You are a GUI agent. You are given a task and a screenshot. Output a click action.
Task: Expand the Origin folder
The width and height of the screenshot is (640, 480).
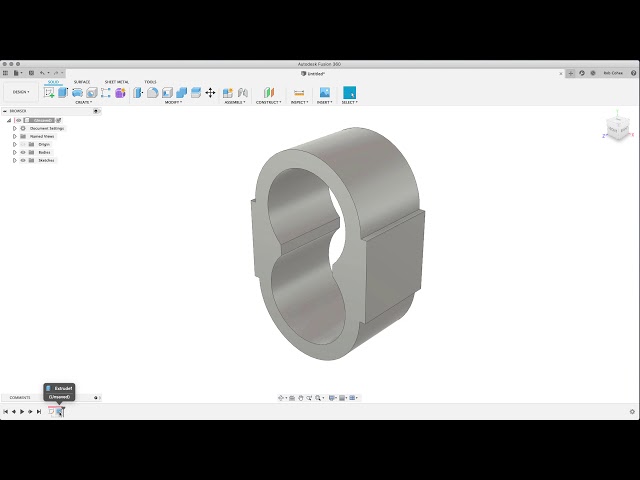coord(15,144)
